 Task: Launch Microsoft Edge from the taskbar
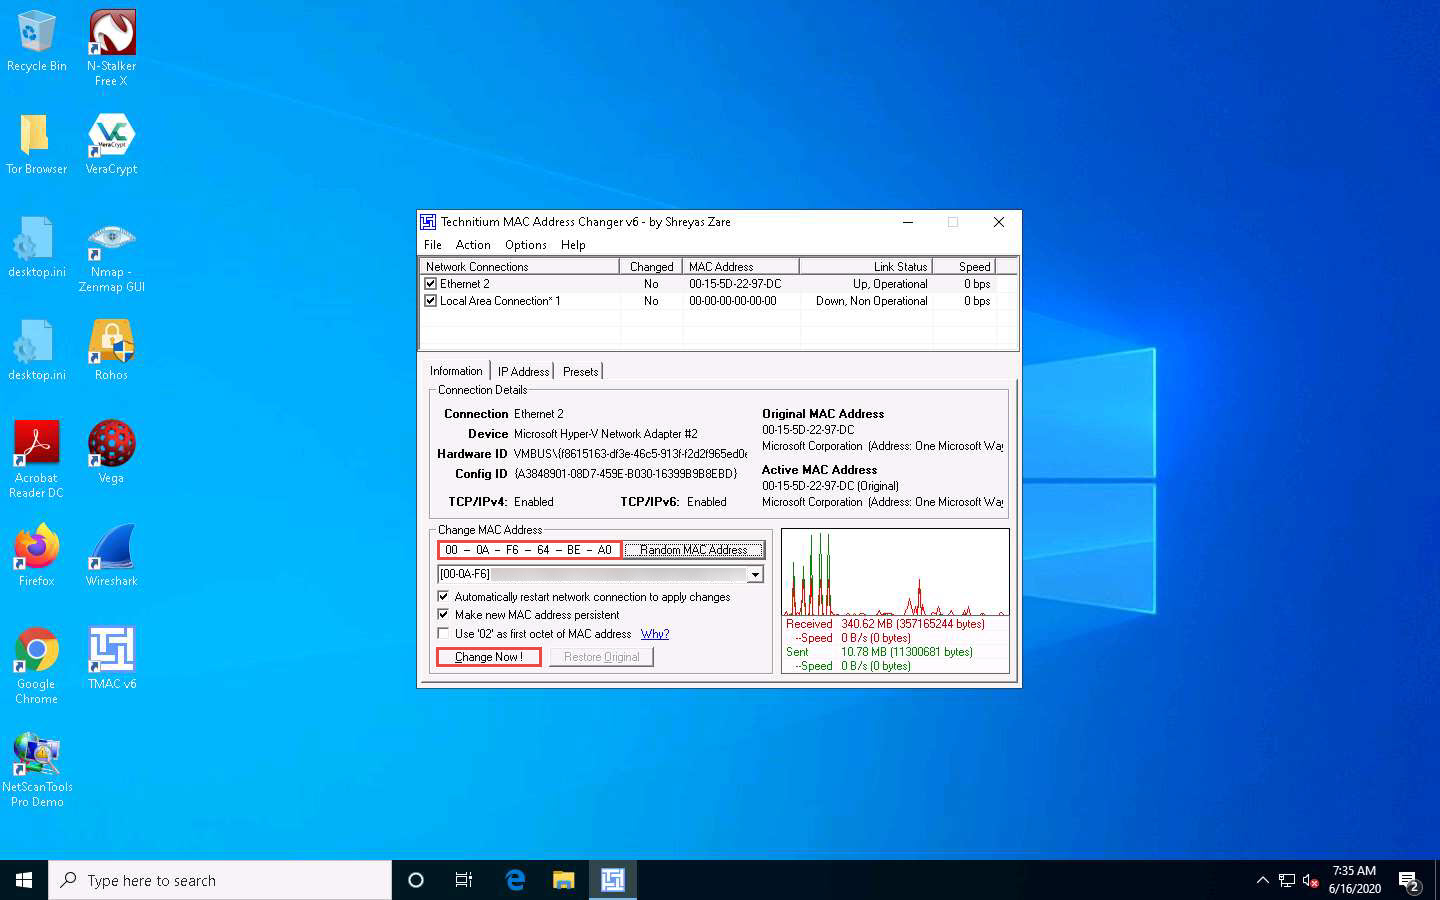(x=515, y=880)
